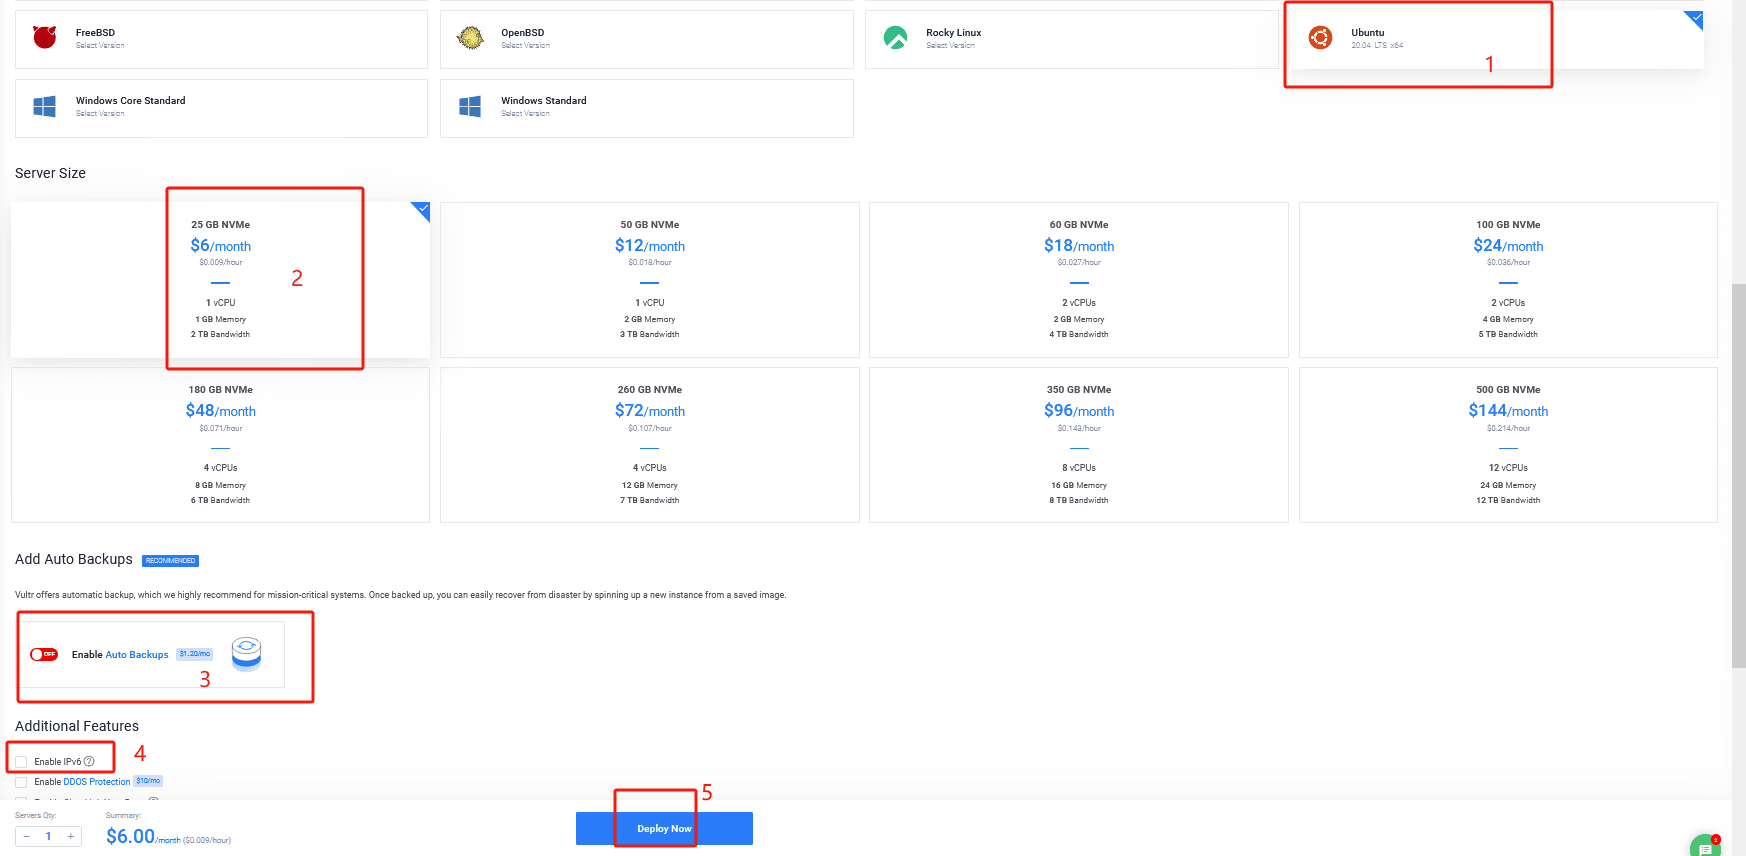The height and width of the screenshot is (856, 1746).
Task: Click the Servers Qty number field
Action: pos(48,836)
